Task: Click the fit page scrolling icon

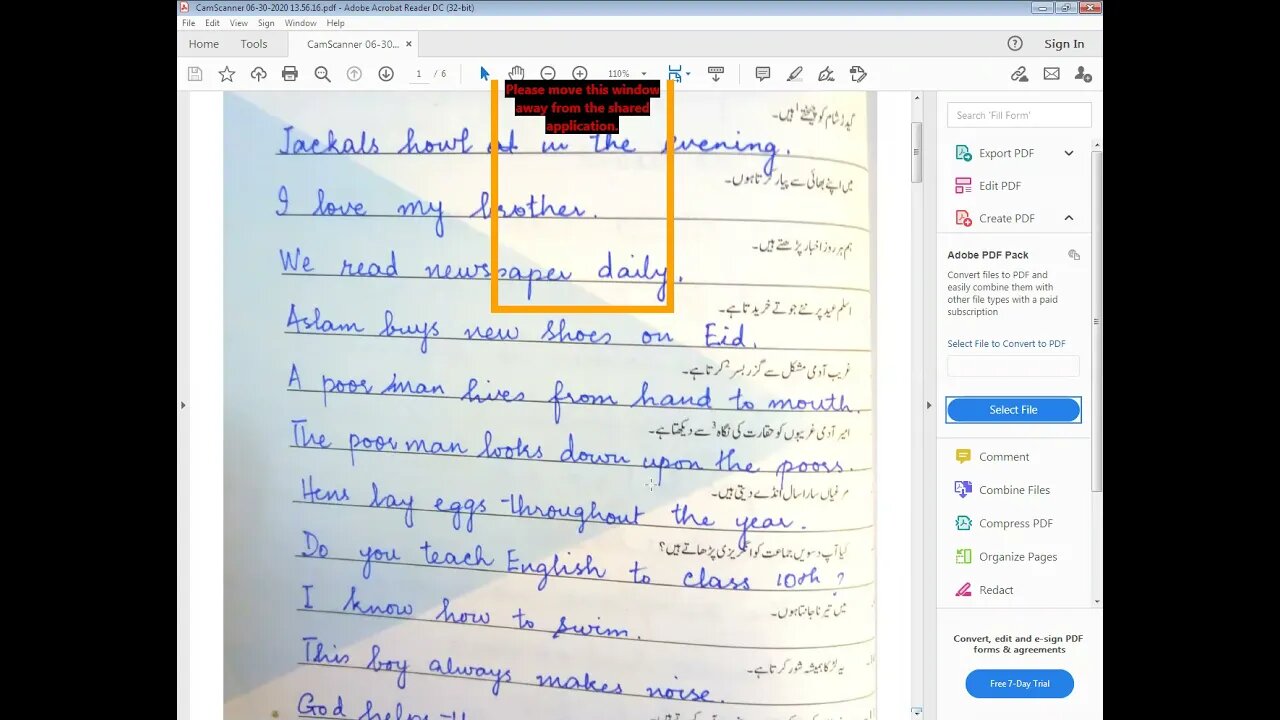Action: [x=675, y=74]
